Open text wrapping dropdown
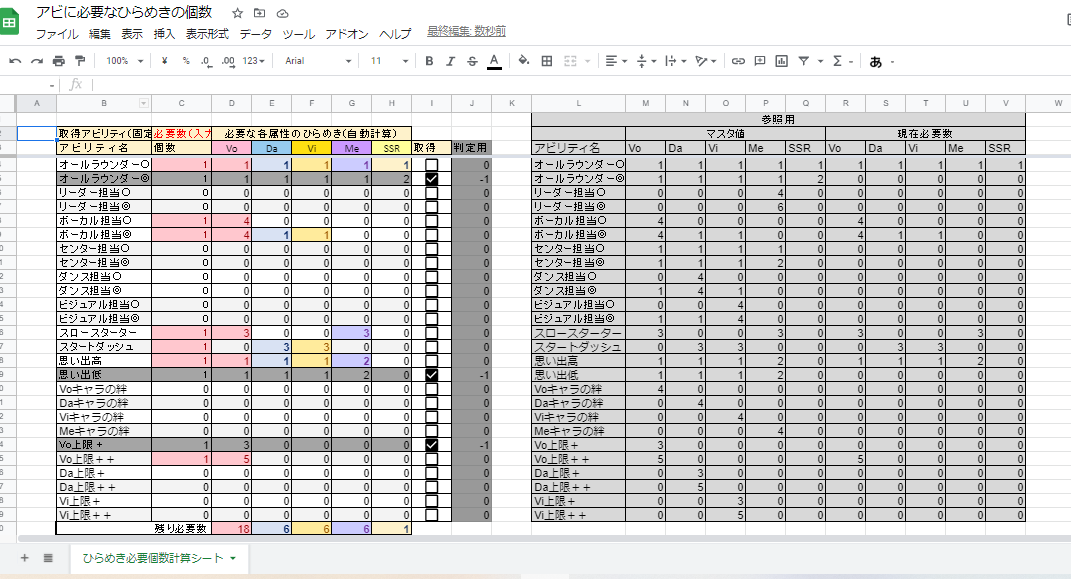Screen dimensions: 1071x579 tap(676, 61)
